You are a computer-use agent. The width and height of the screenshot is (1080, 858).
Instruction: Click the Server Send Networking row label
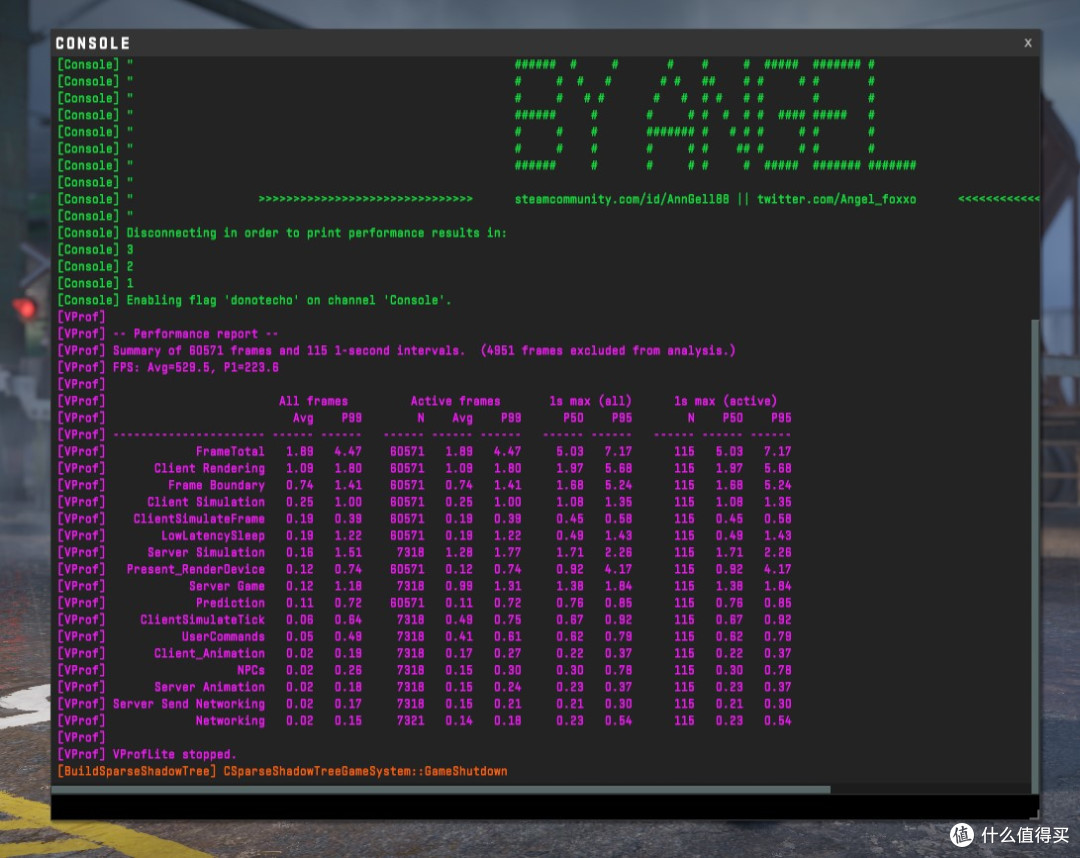189,704
